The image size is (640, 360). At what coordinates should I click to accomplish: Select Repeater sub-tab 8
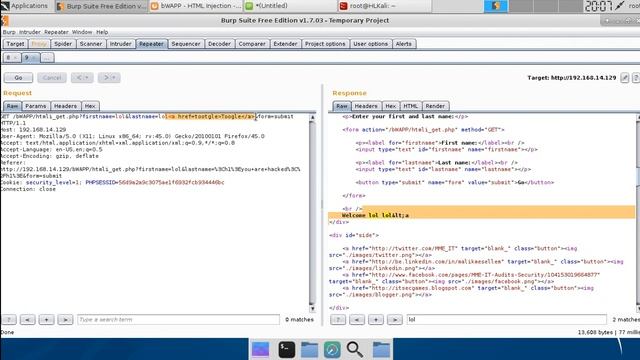click(x=11, y=58)
